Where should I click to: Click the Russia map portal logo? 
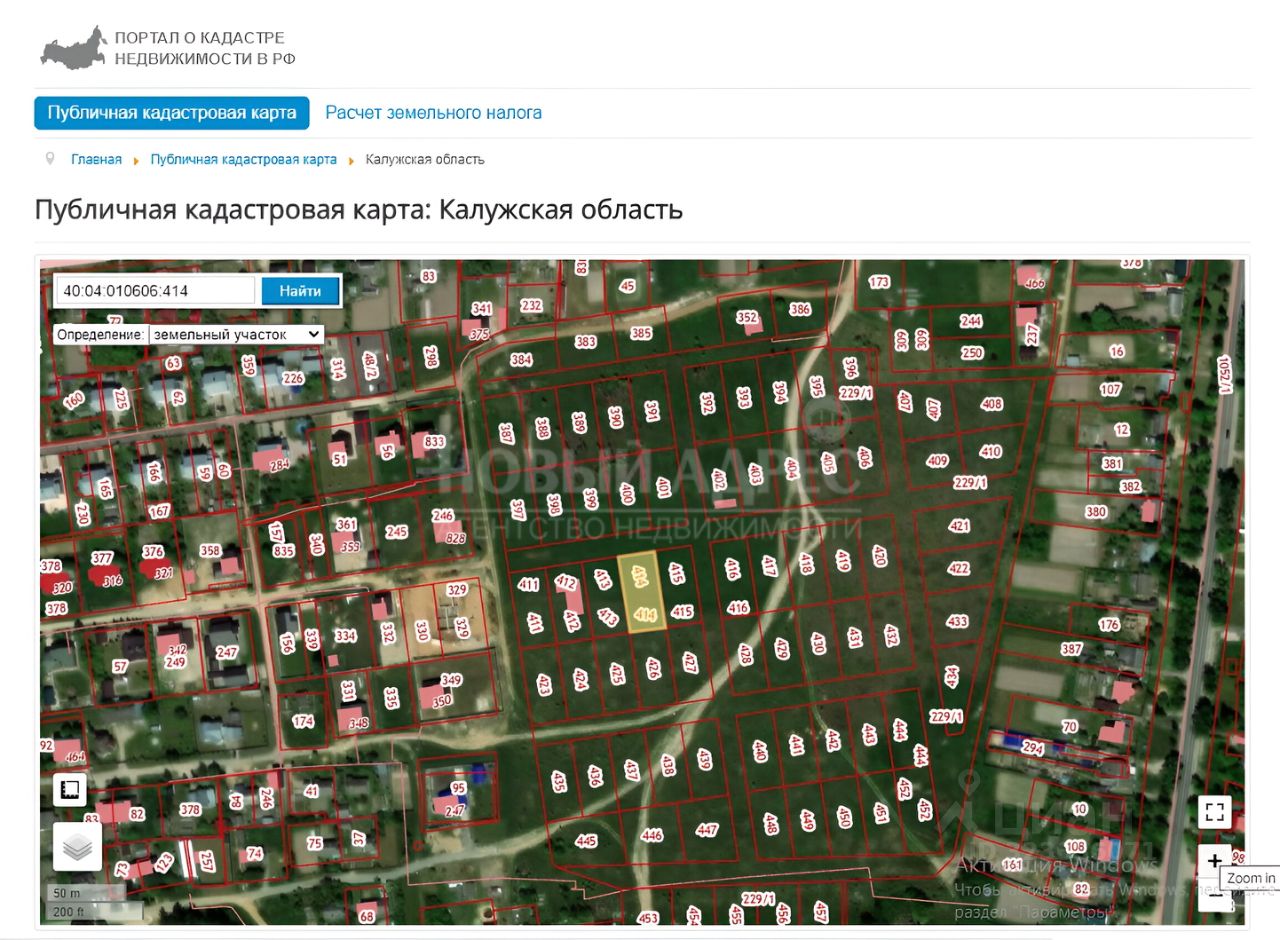tap(73, 47)
